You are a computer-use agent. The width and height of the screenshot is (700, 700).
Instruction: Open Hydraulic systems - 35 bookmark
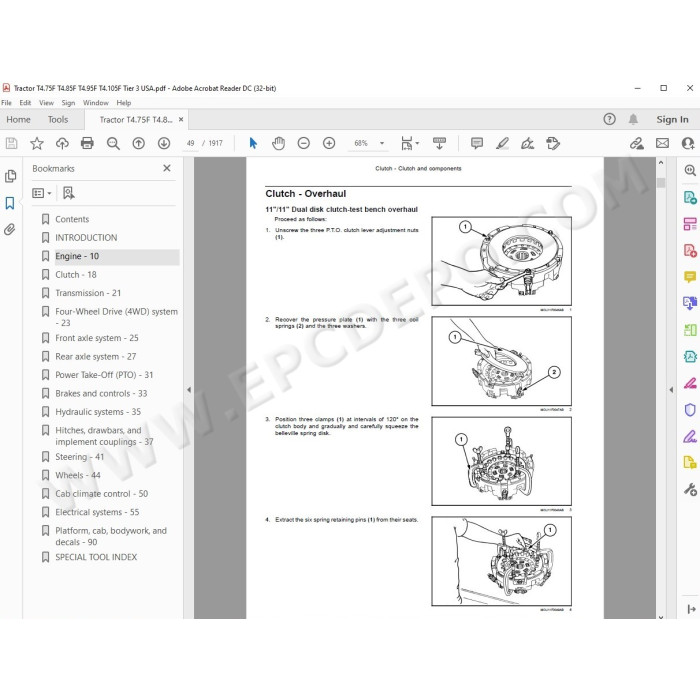click(x=98, y=412)
